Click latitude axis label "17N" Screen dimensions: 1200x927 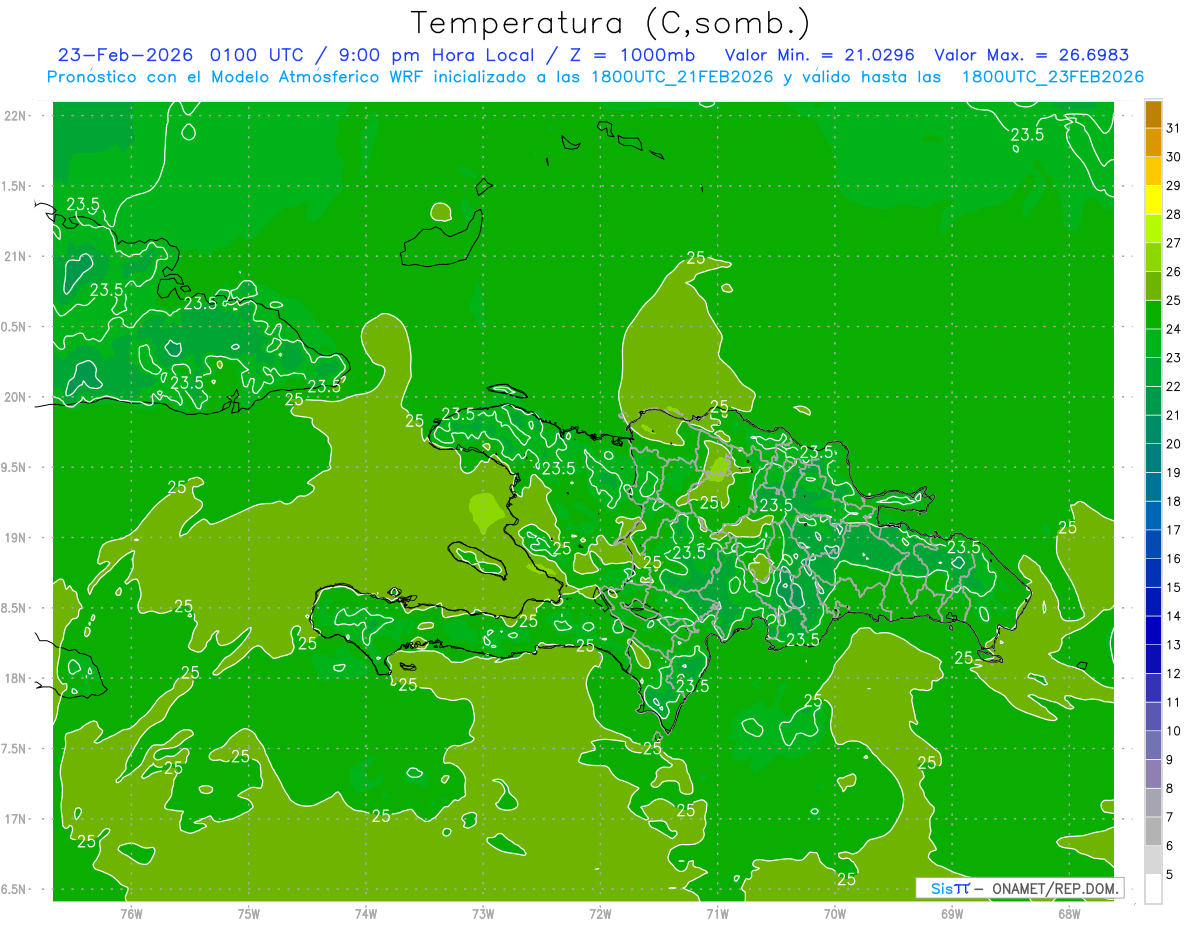click(16, 819)
